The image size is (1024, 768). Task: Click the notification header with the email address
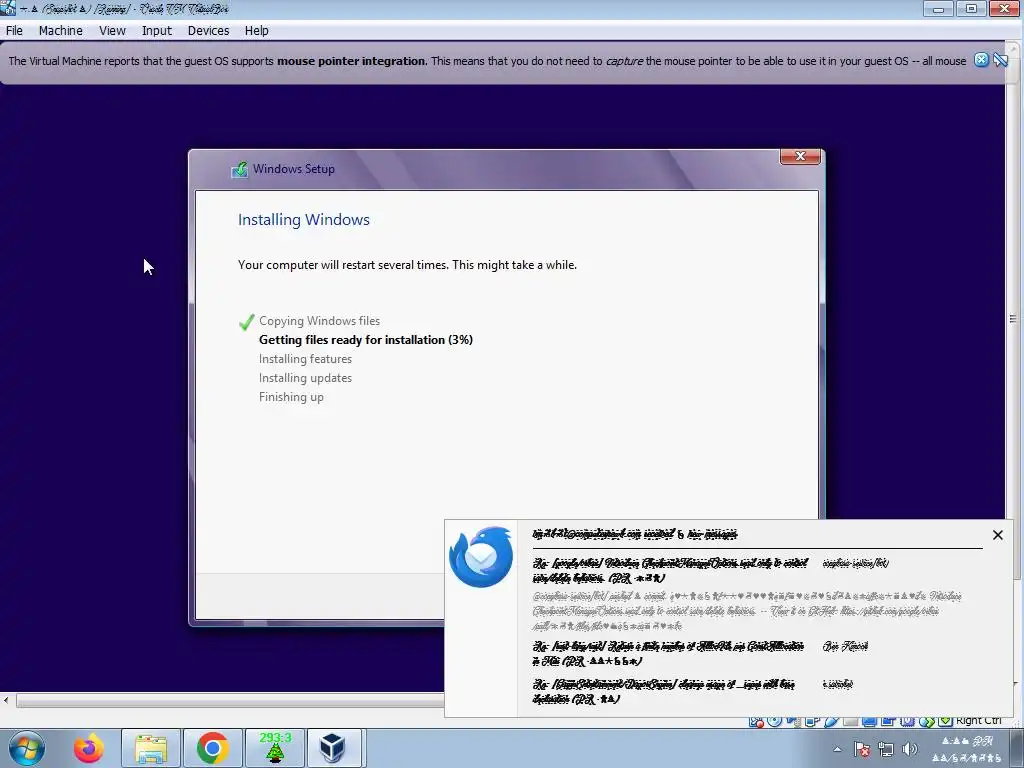pos(635,534)
